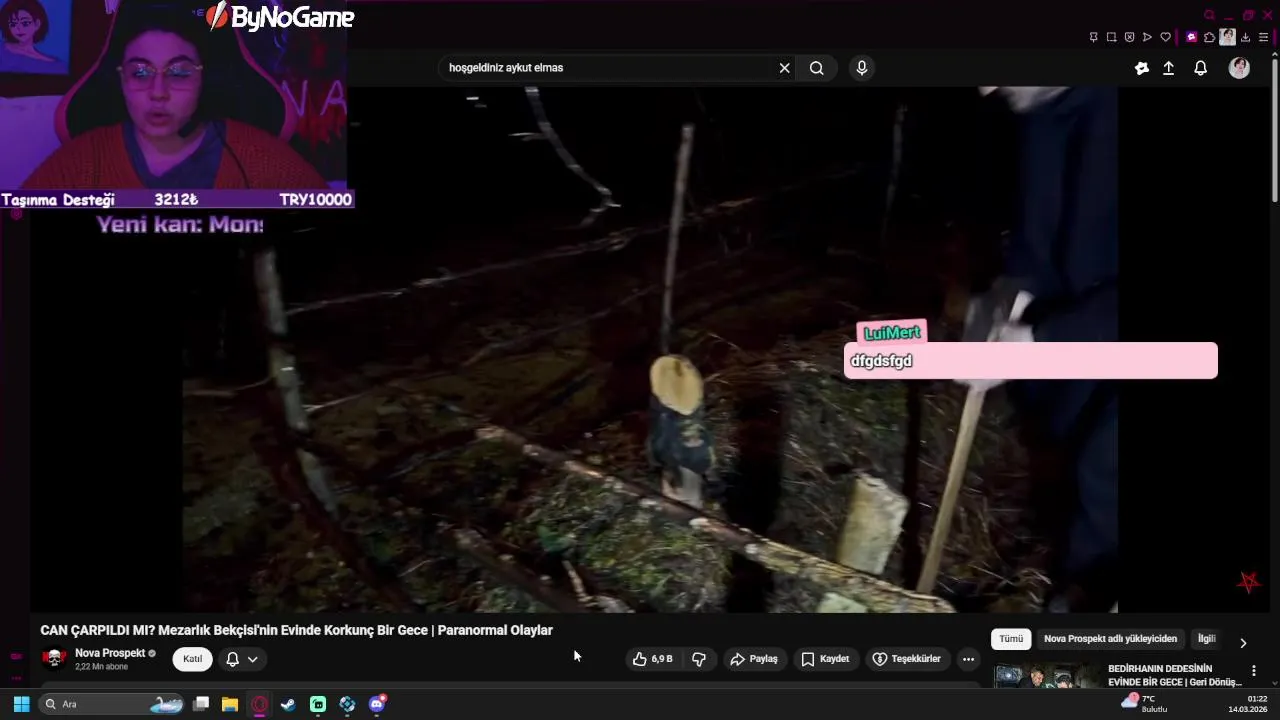Screen dimensions: 1280x720
Task: Open the 'BEDİRHANIN DEDESİNİN EVİNDE BİR GECE' title link
Action: (1174, 675)
